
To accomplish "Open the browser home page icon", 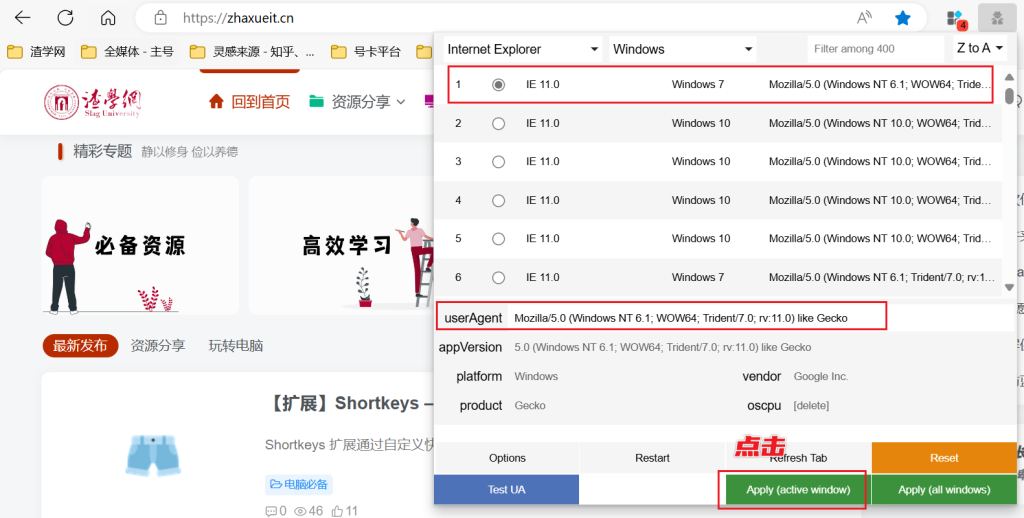I will click(x=108, y=18).
